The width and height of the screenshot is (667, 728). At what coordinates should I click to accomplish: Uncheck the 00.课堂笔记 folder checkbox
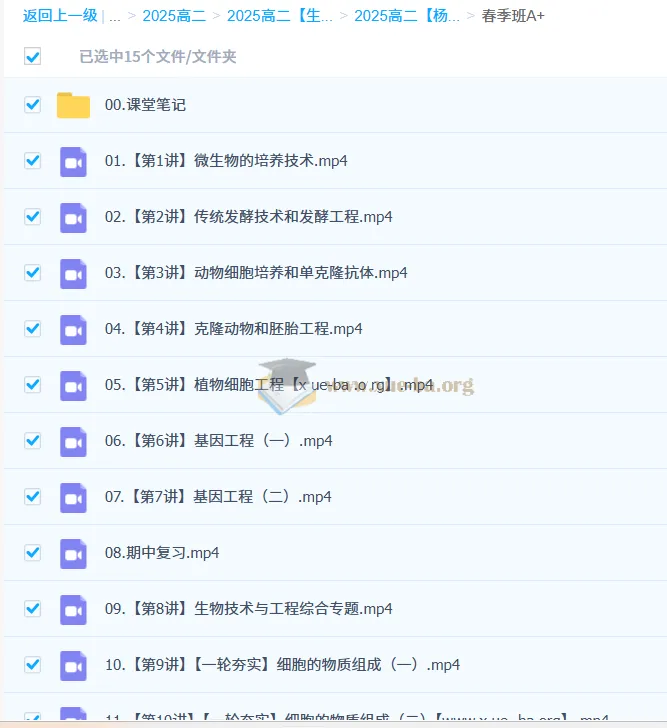(33, 105)
